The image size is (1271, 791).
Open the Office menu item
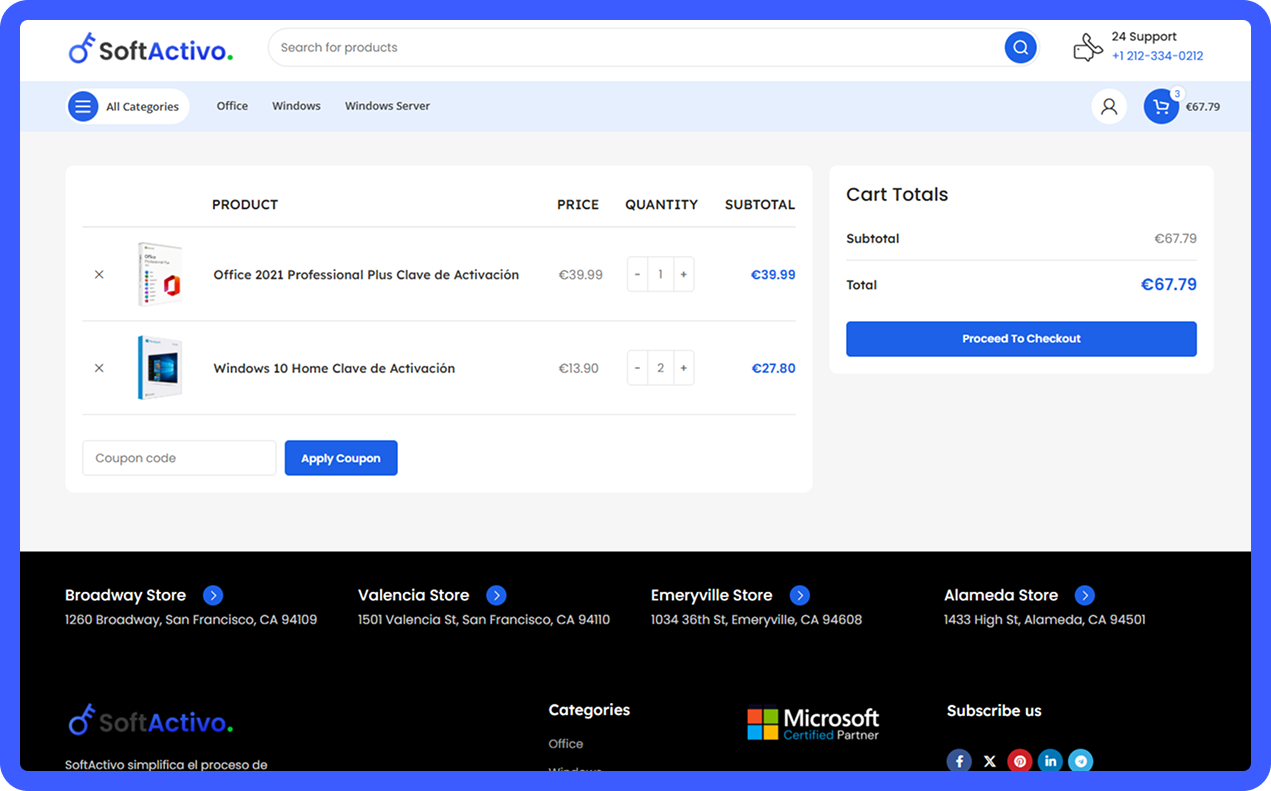(232, 106)
